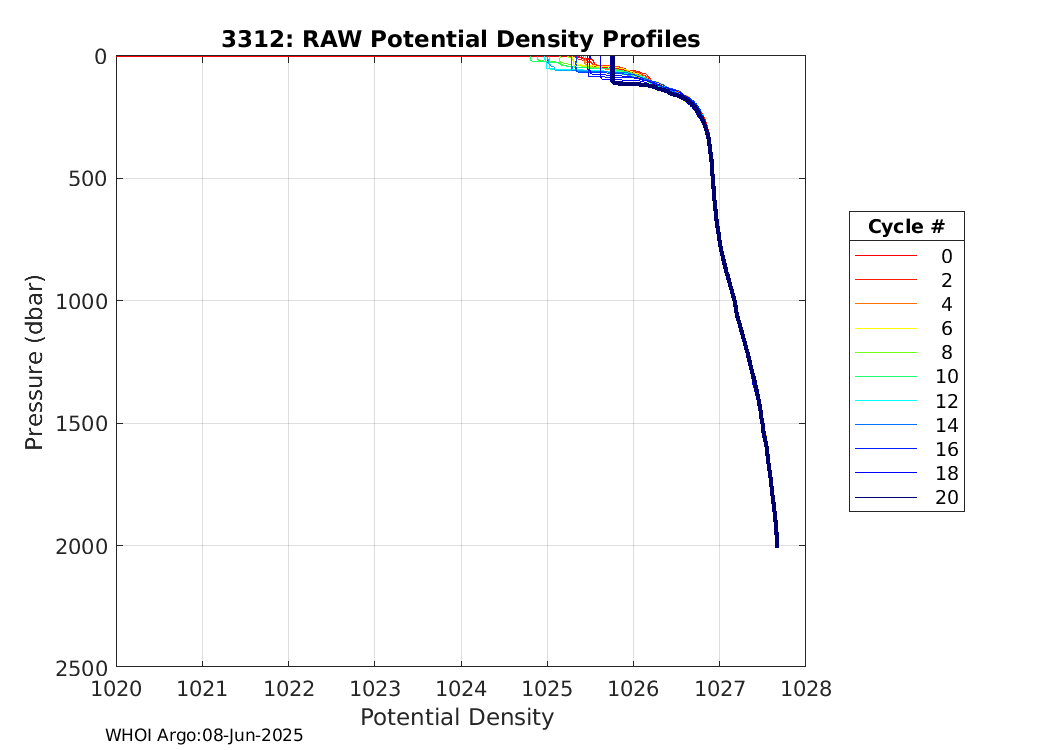
Task: Click legend entry label '8'
Action: point(946,353)
